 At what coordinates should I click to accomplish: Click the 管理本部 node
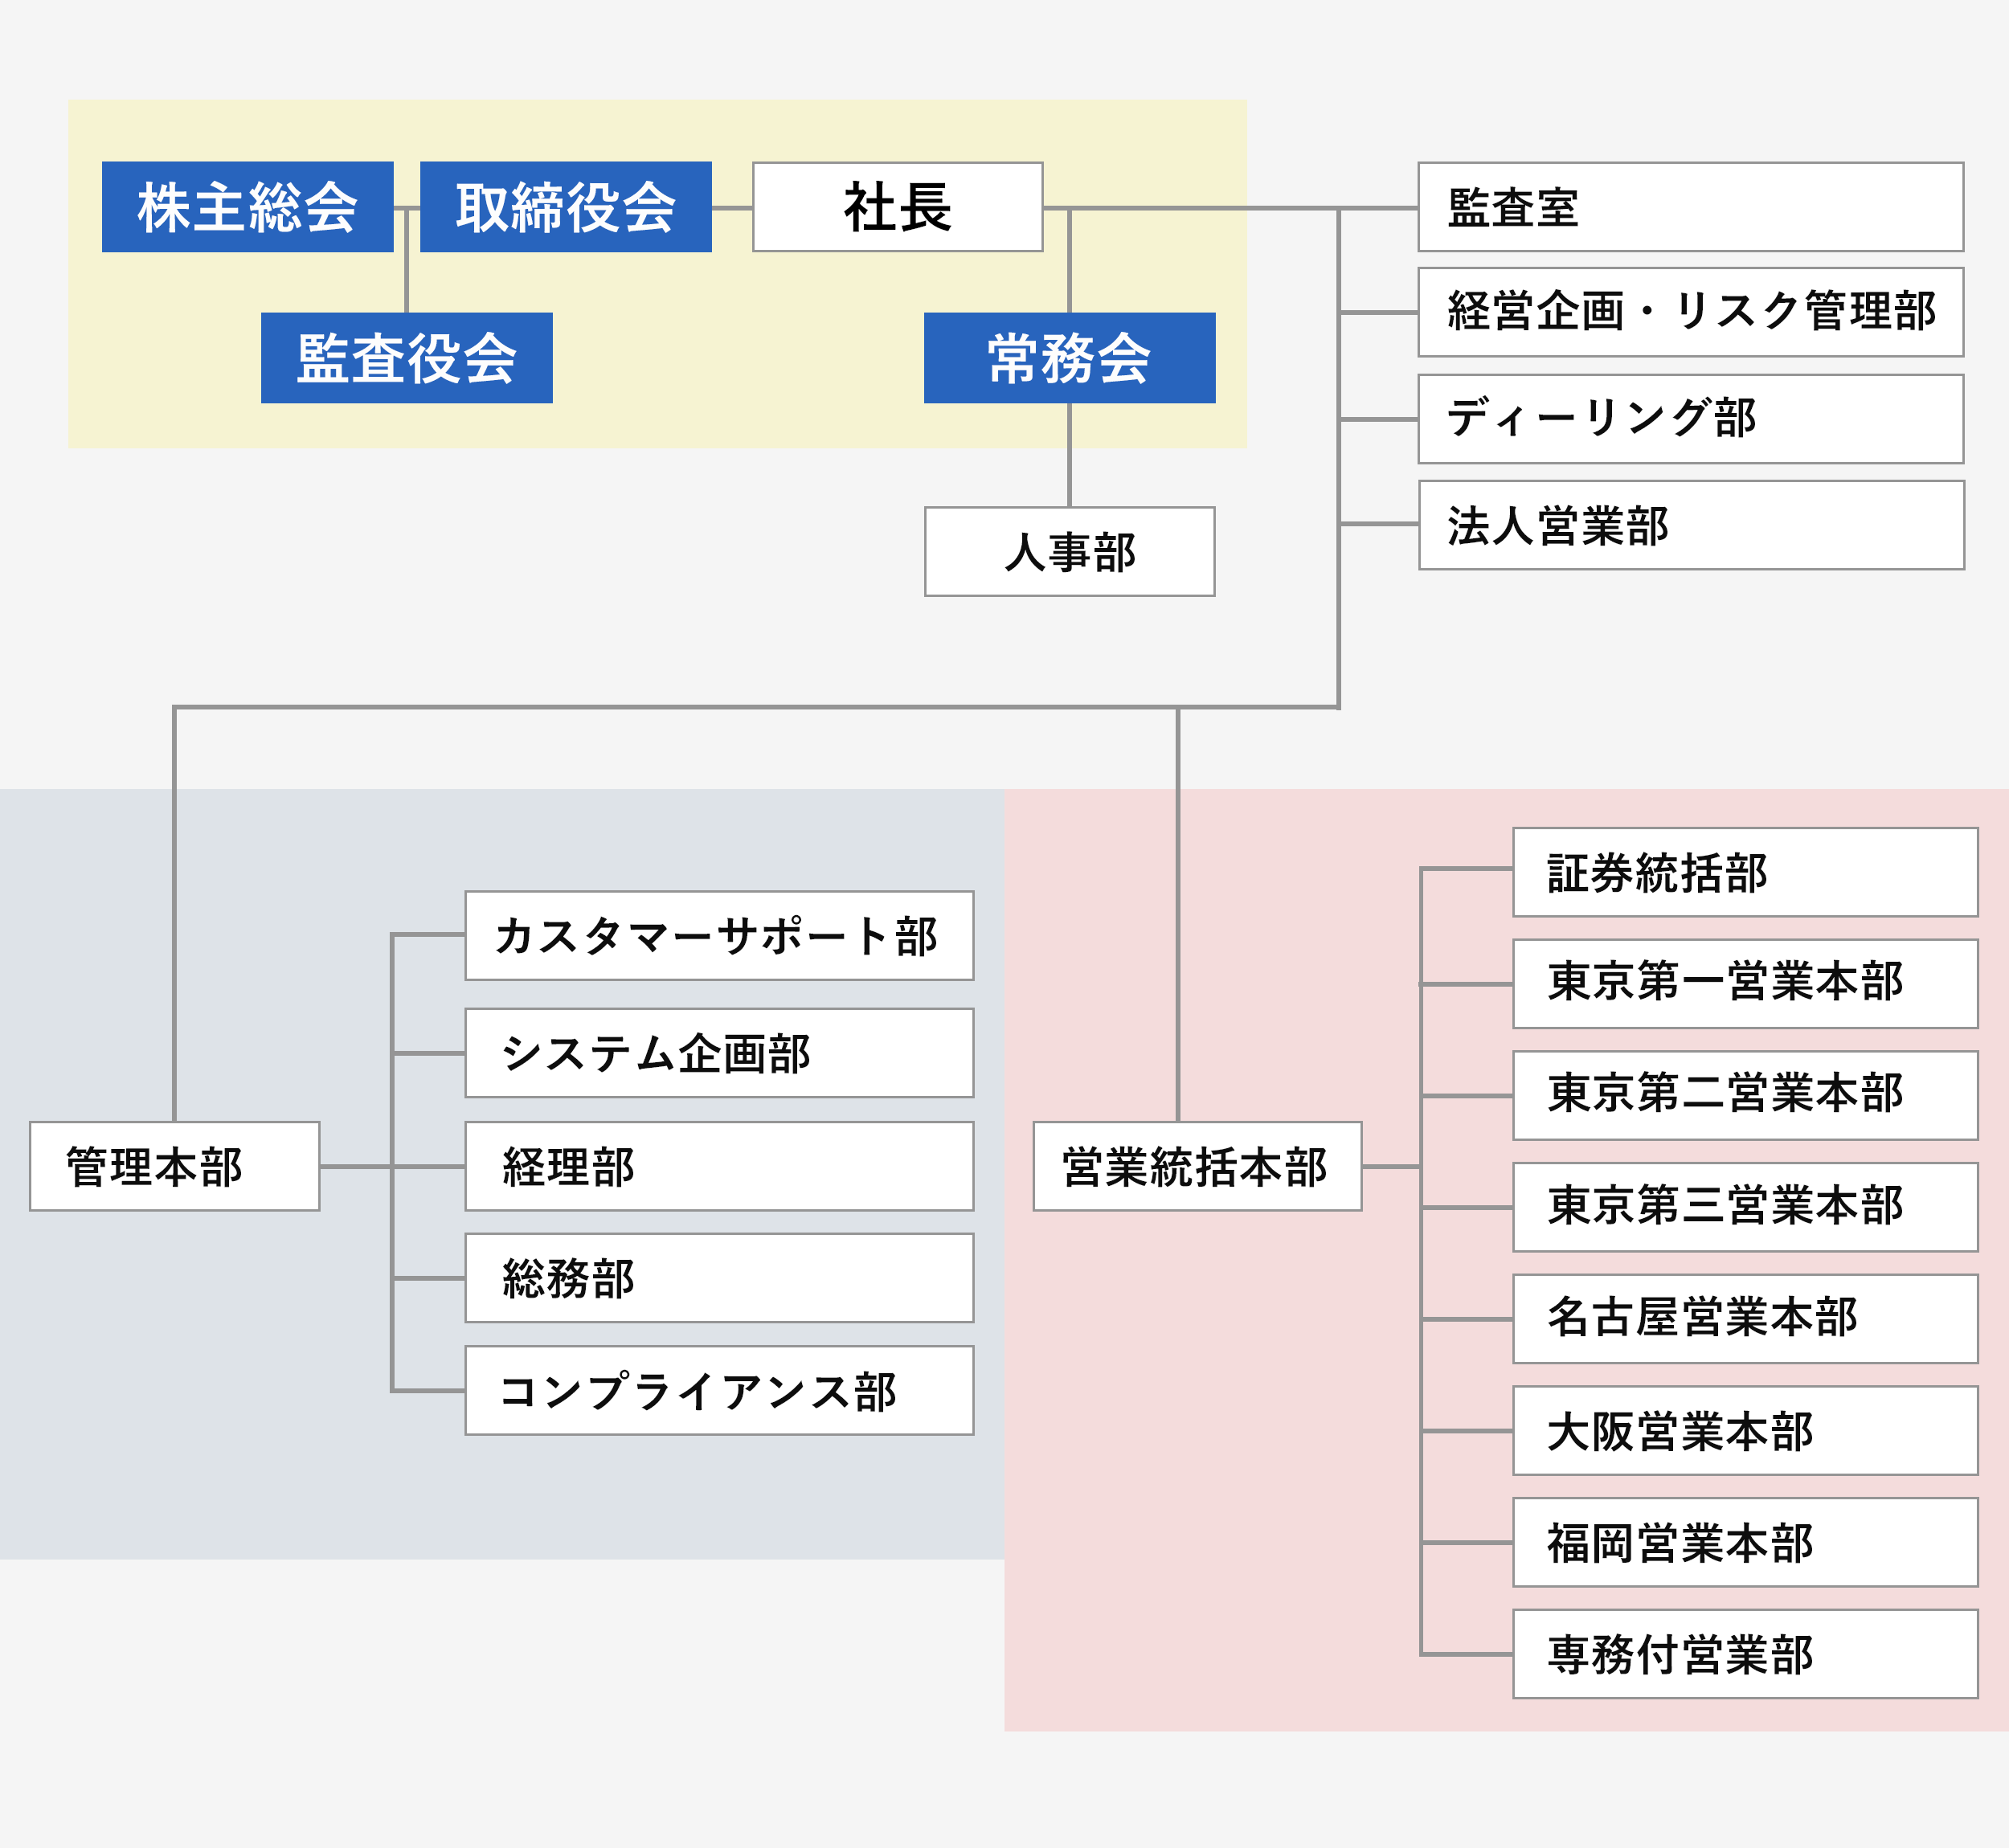pyautogui.click(x=174, y=1166)
